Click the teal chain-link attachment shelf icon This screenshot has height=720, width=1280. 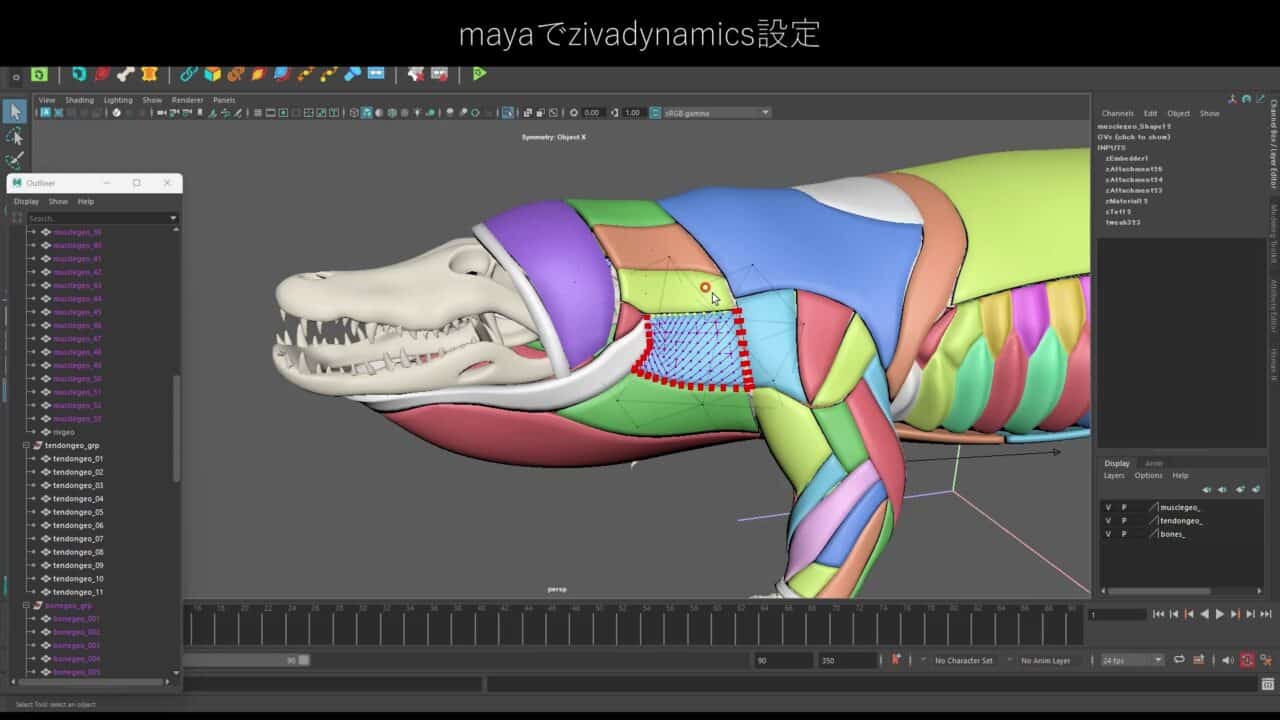[x=189, y=74]
